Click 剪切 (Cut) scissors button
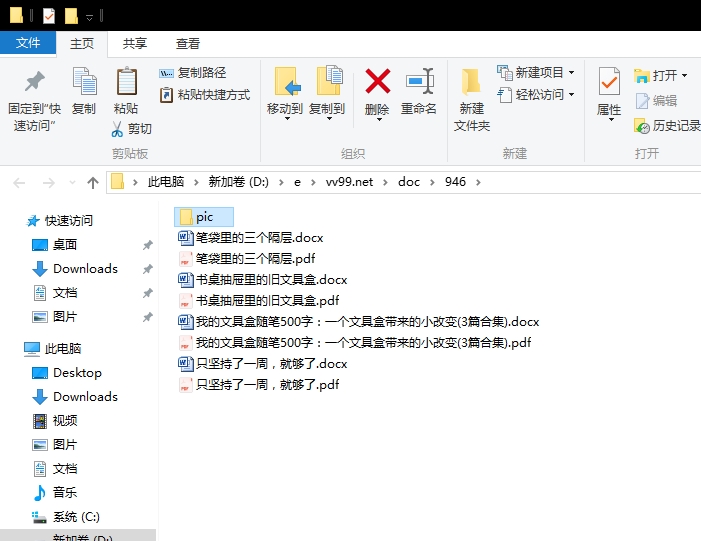Image resolution: width=701 pixels, height=541 pixels. tap(131, 129)
